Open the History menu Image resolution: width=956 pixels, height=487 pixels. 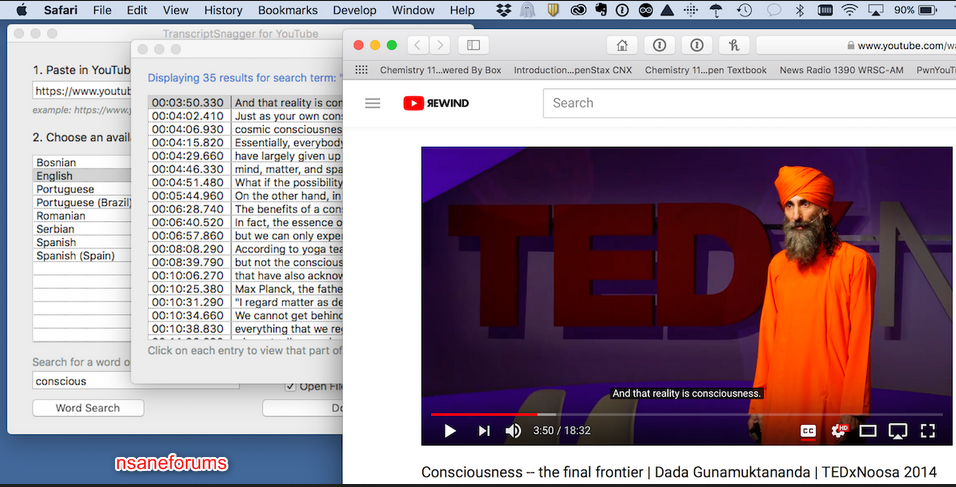point(223,10)
